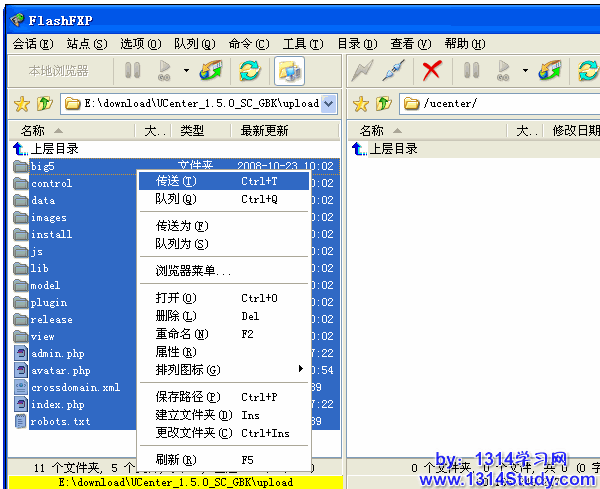Click the left pane refresh icon
Viewport: 600px width, 489px height.
tap(249, 71)
